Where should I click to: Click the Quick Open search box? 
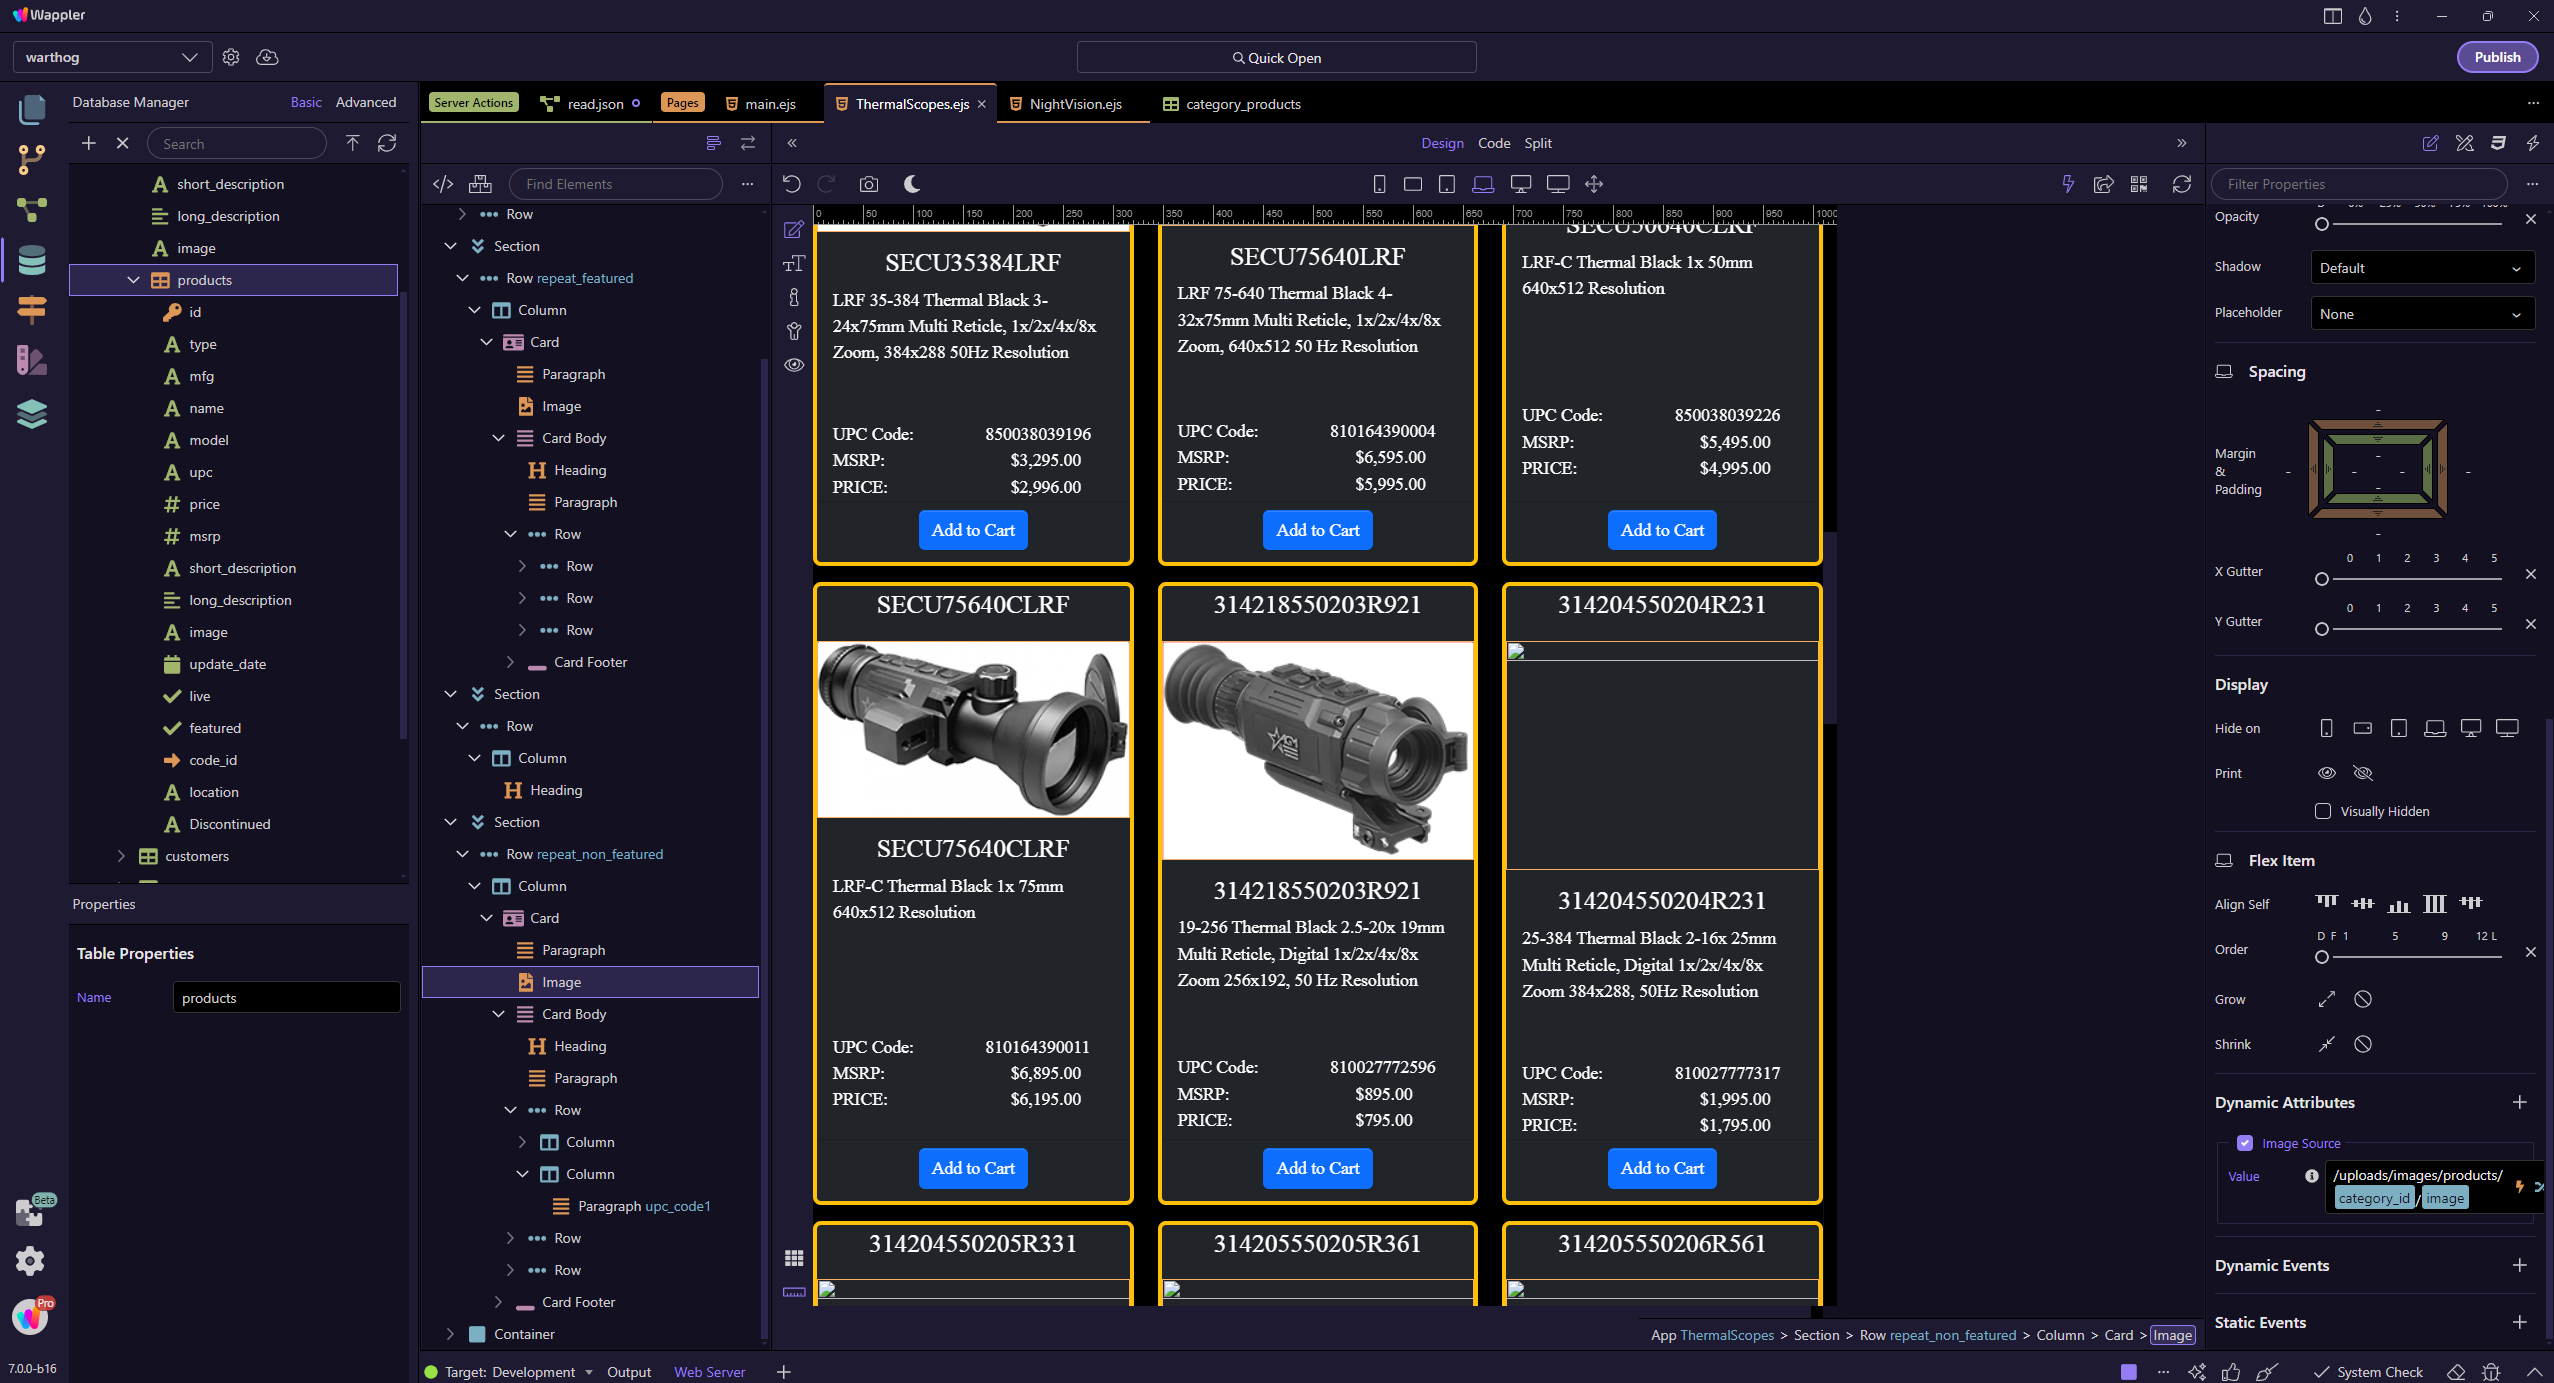[1276, 57]
